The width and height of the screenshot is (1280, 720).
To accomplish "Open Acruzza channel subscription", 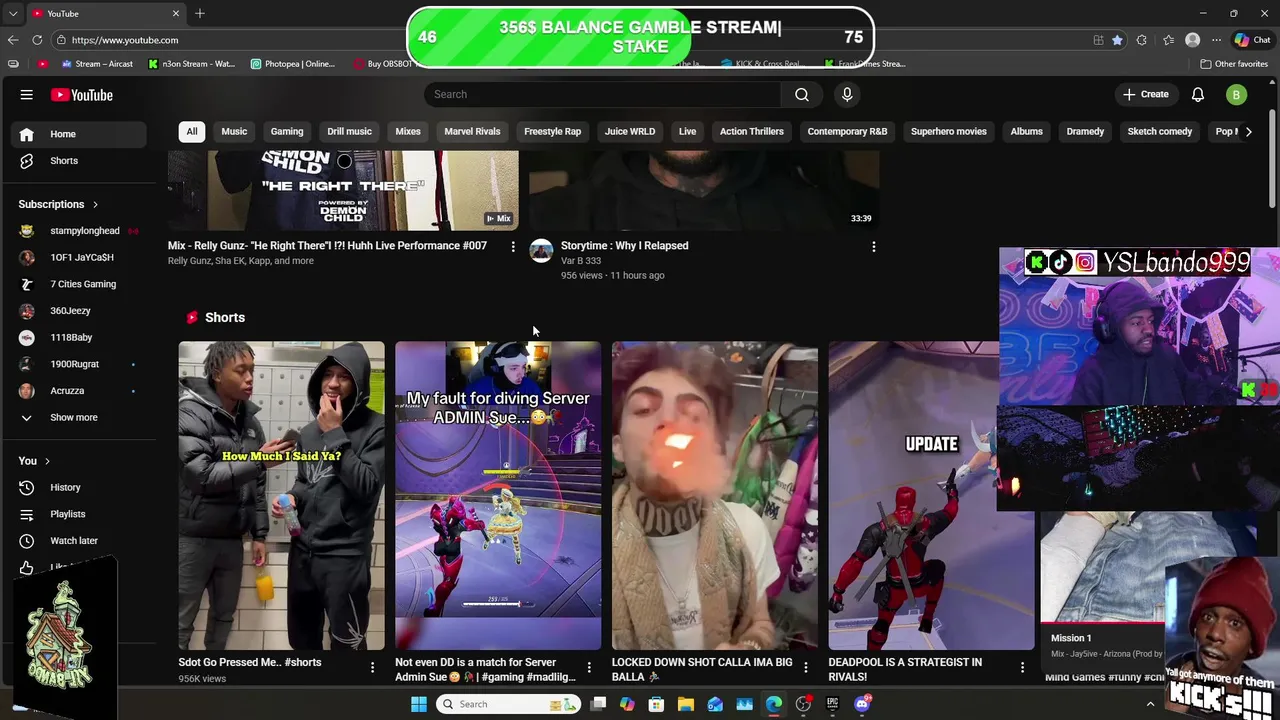I will click(x=79, y=391).
